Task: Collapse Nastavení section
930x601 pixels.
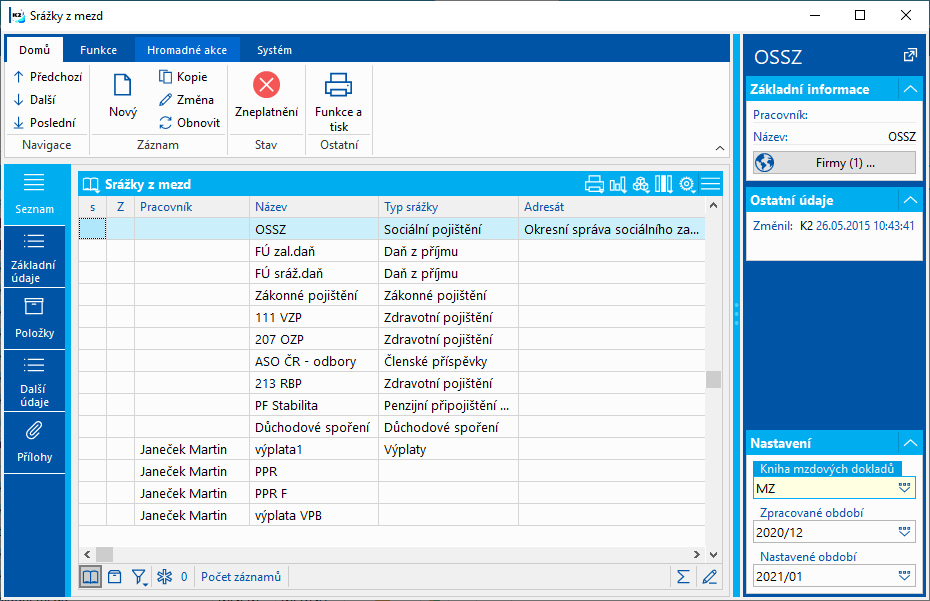Action: [x=910, y=443]
